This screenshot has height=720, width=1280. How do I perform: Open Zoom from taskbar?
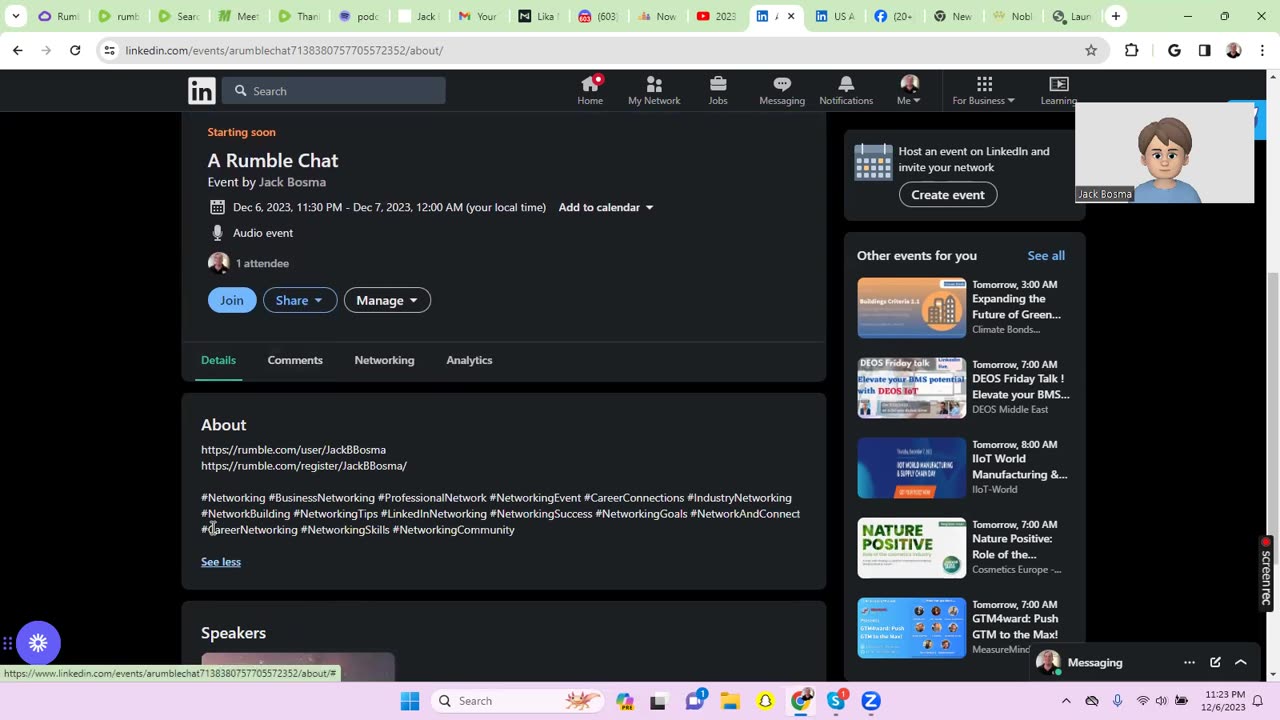(x=871, y=701)
